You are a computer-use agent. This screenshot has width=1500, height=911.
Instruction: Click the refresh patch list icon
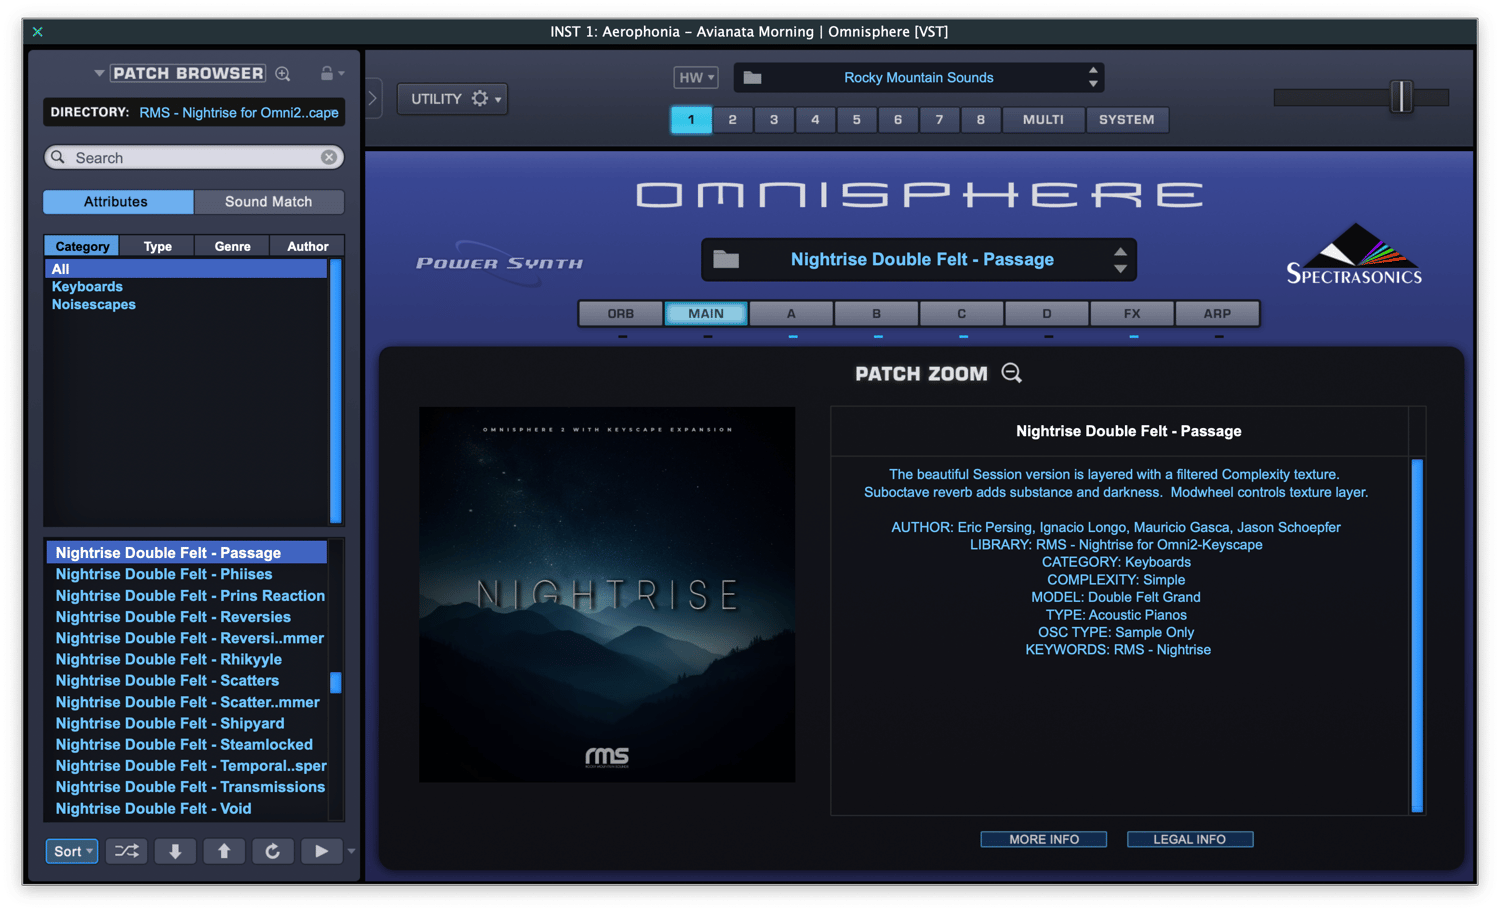[x=272, y=851]
